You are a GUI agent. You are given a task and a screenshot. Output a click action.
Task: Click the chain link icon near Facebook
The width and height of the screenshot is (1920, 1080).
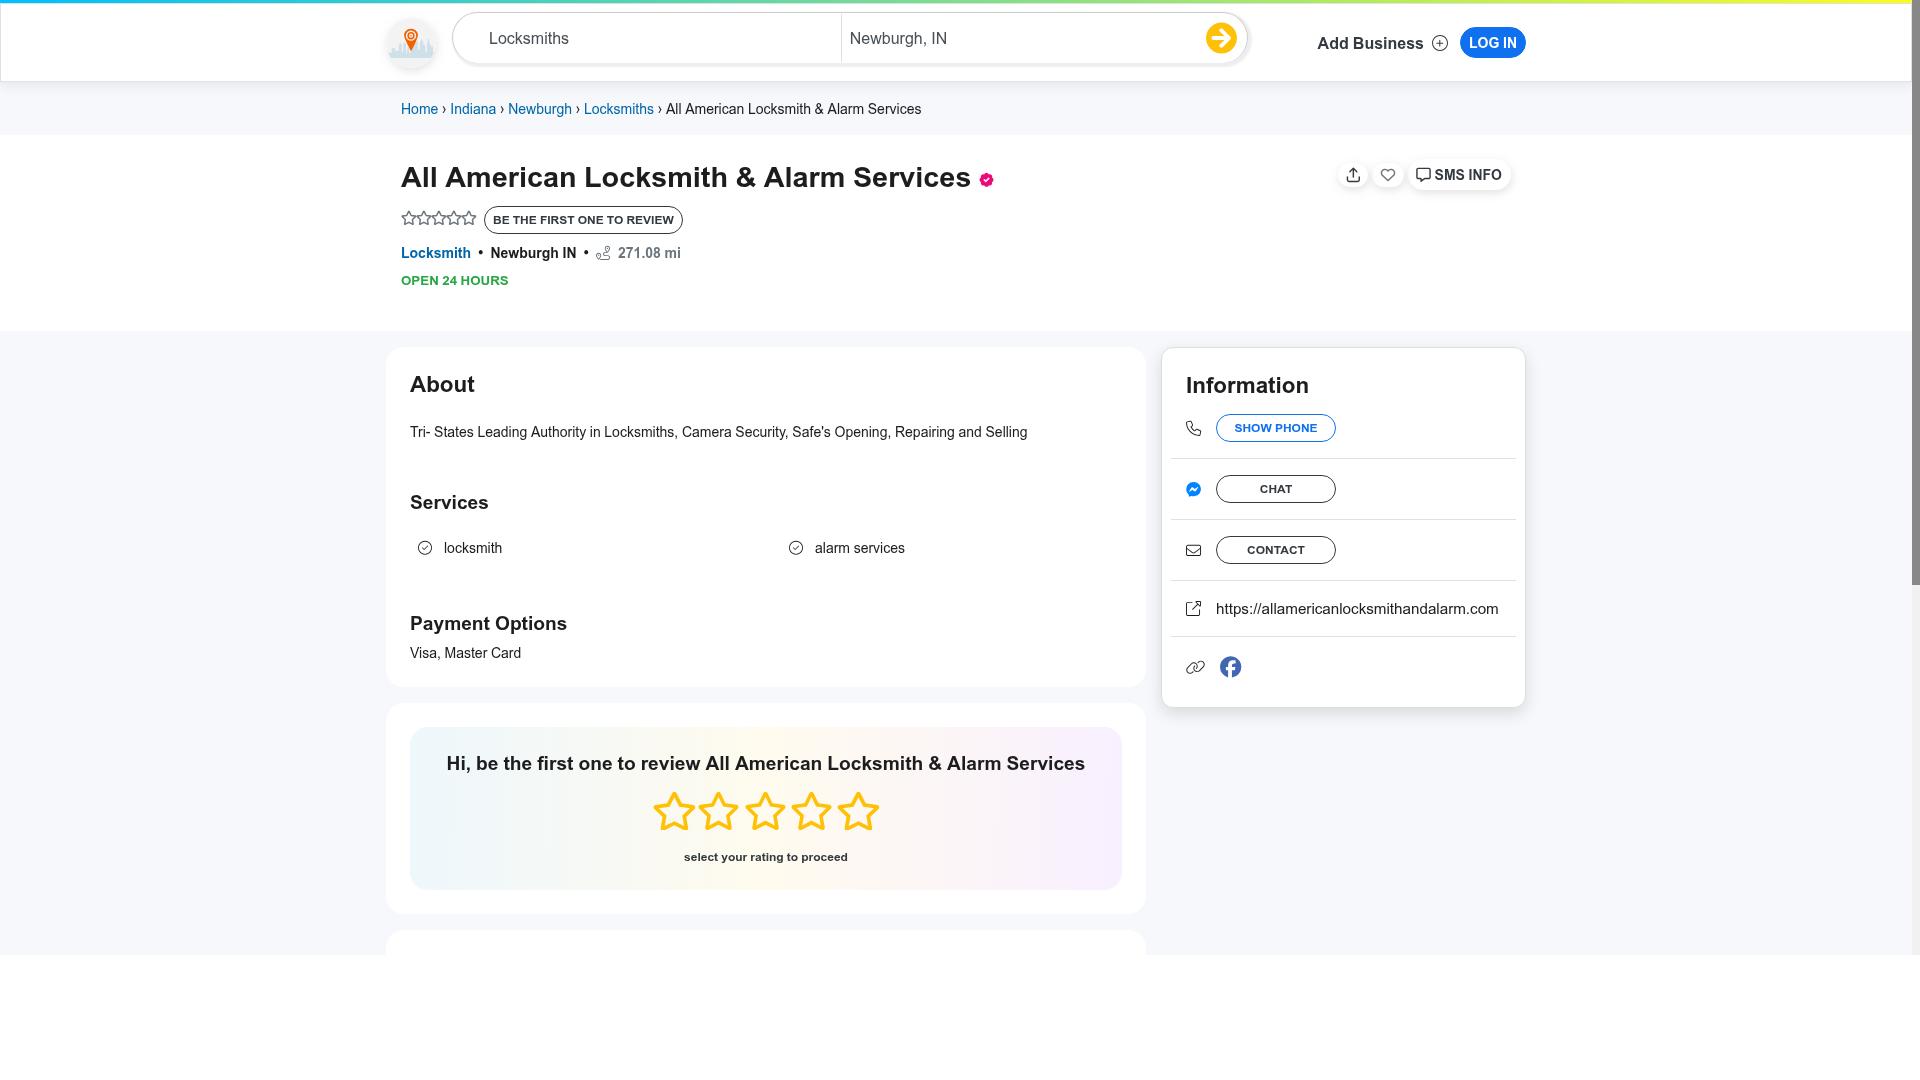pyautogui.click(x=1194, y=666)
